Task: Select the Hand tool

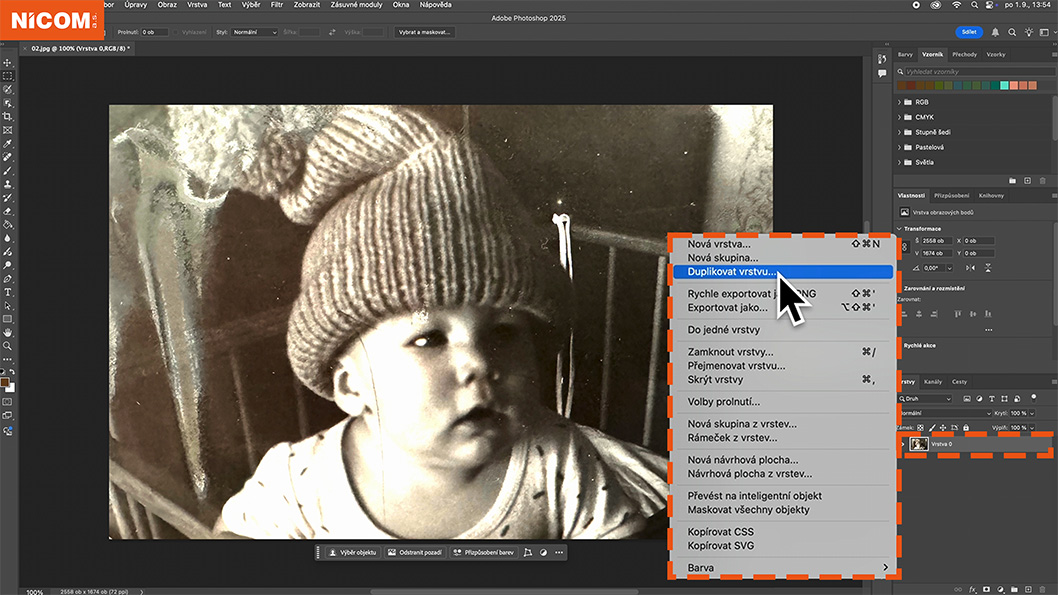Action: pos(8,332)
